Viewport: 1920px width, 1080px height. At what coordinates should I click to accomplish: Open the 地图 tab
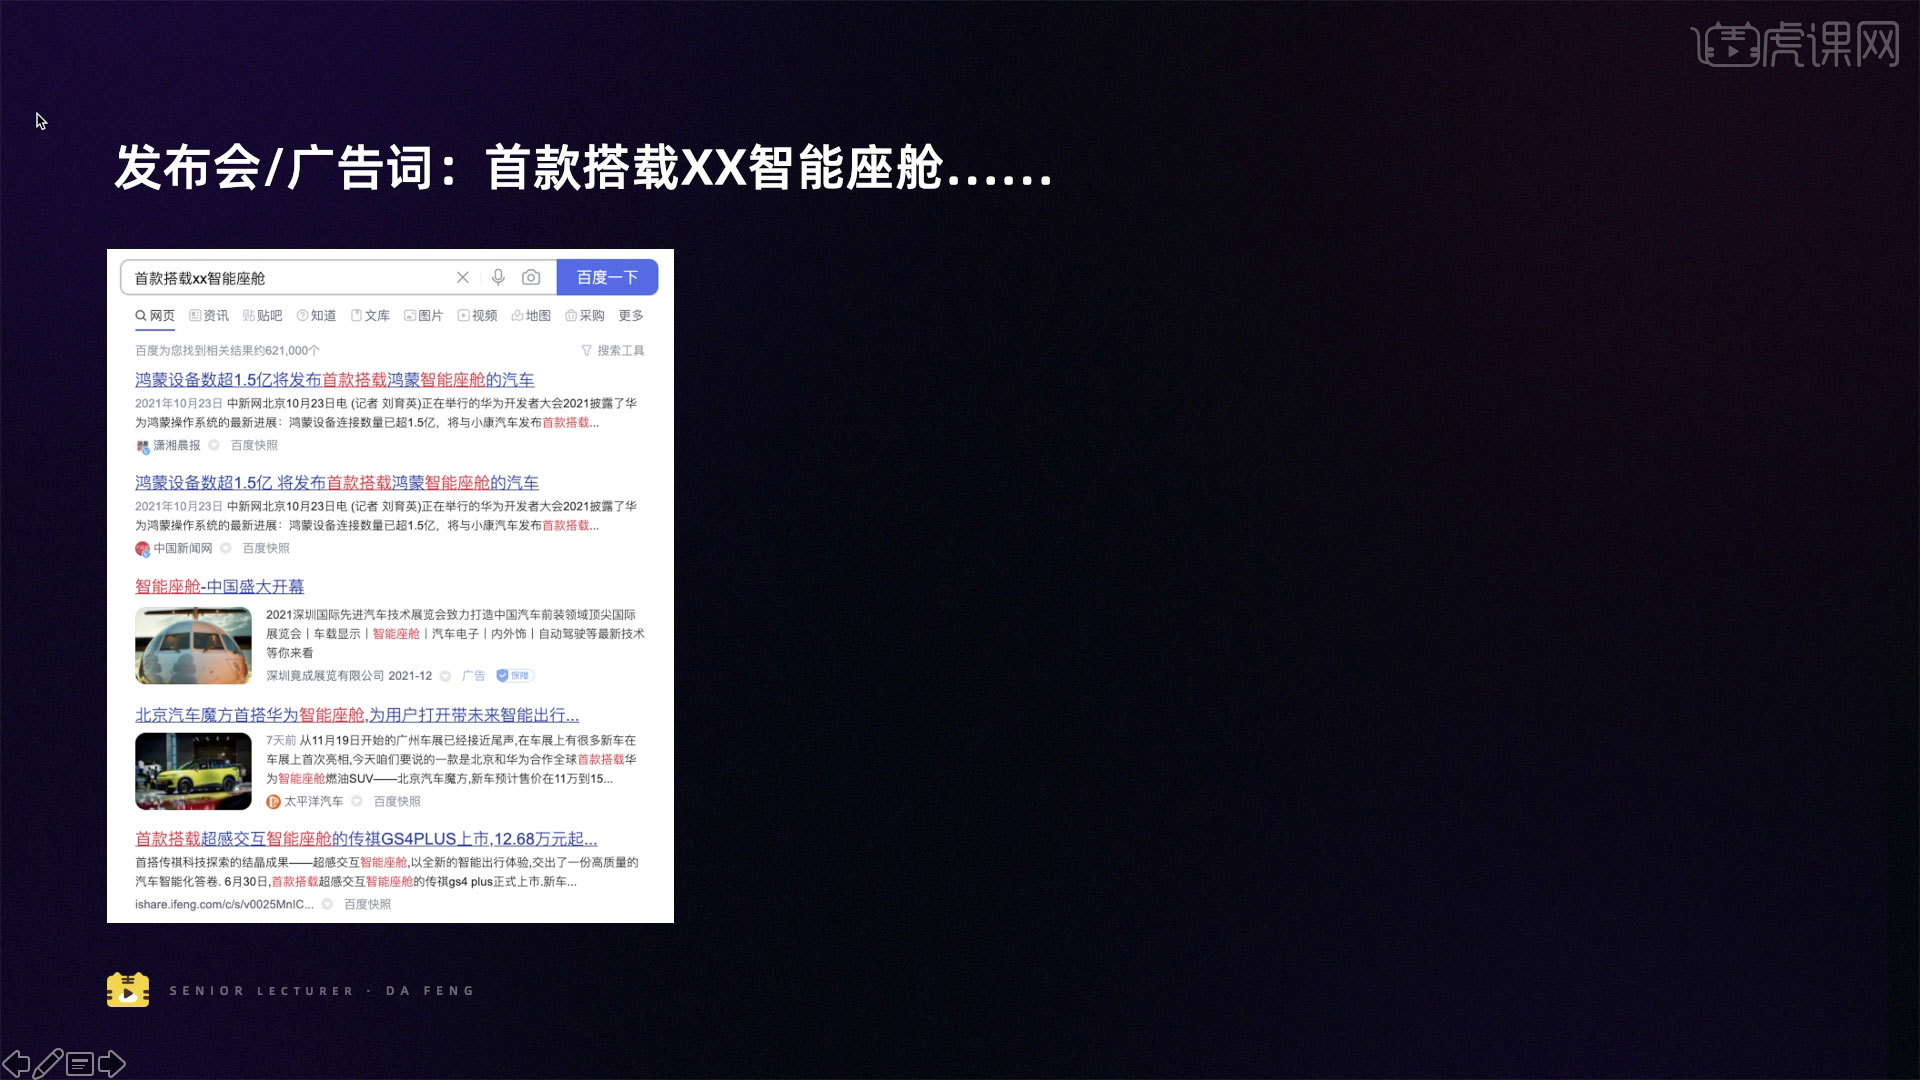[x=531, y=316]
